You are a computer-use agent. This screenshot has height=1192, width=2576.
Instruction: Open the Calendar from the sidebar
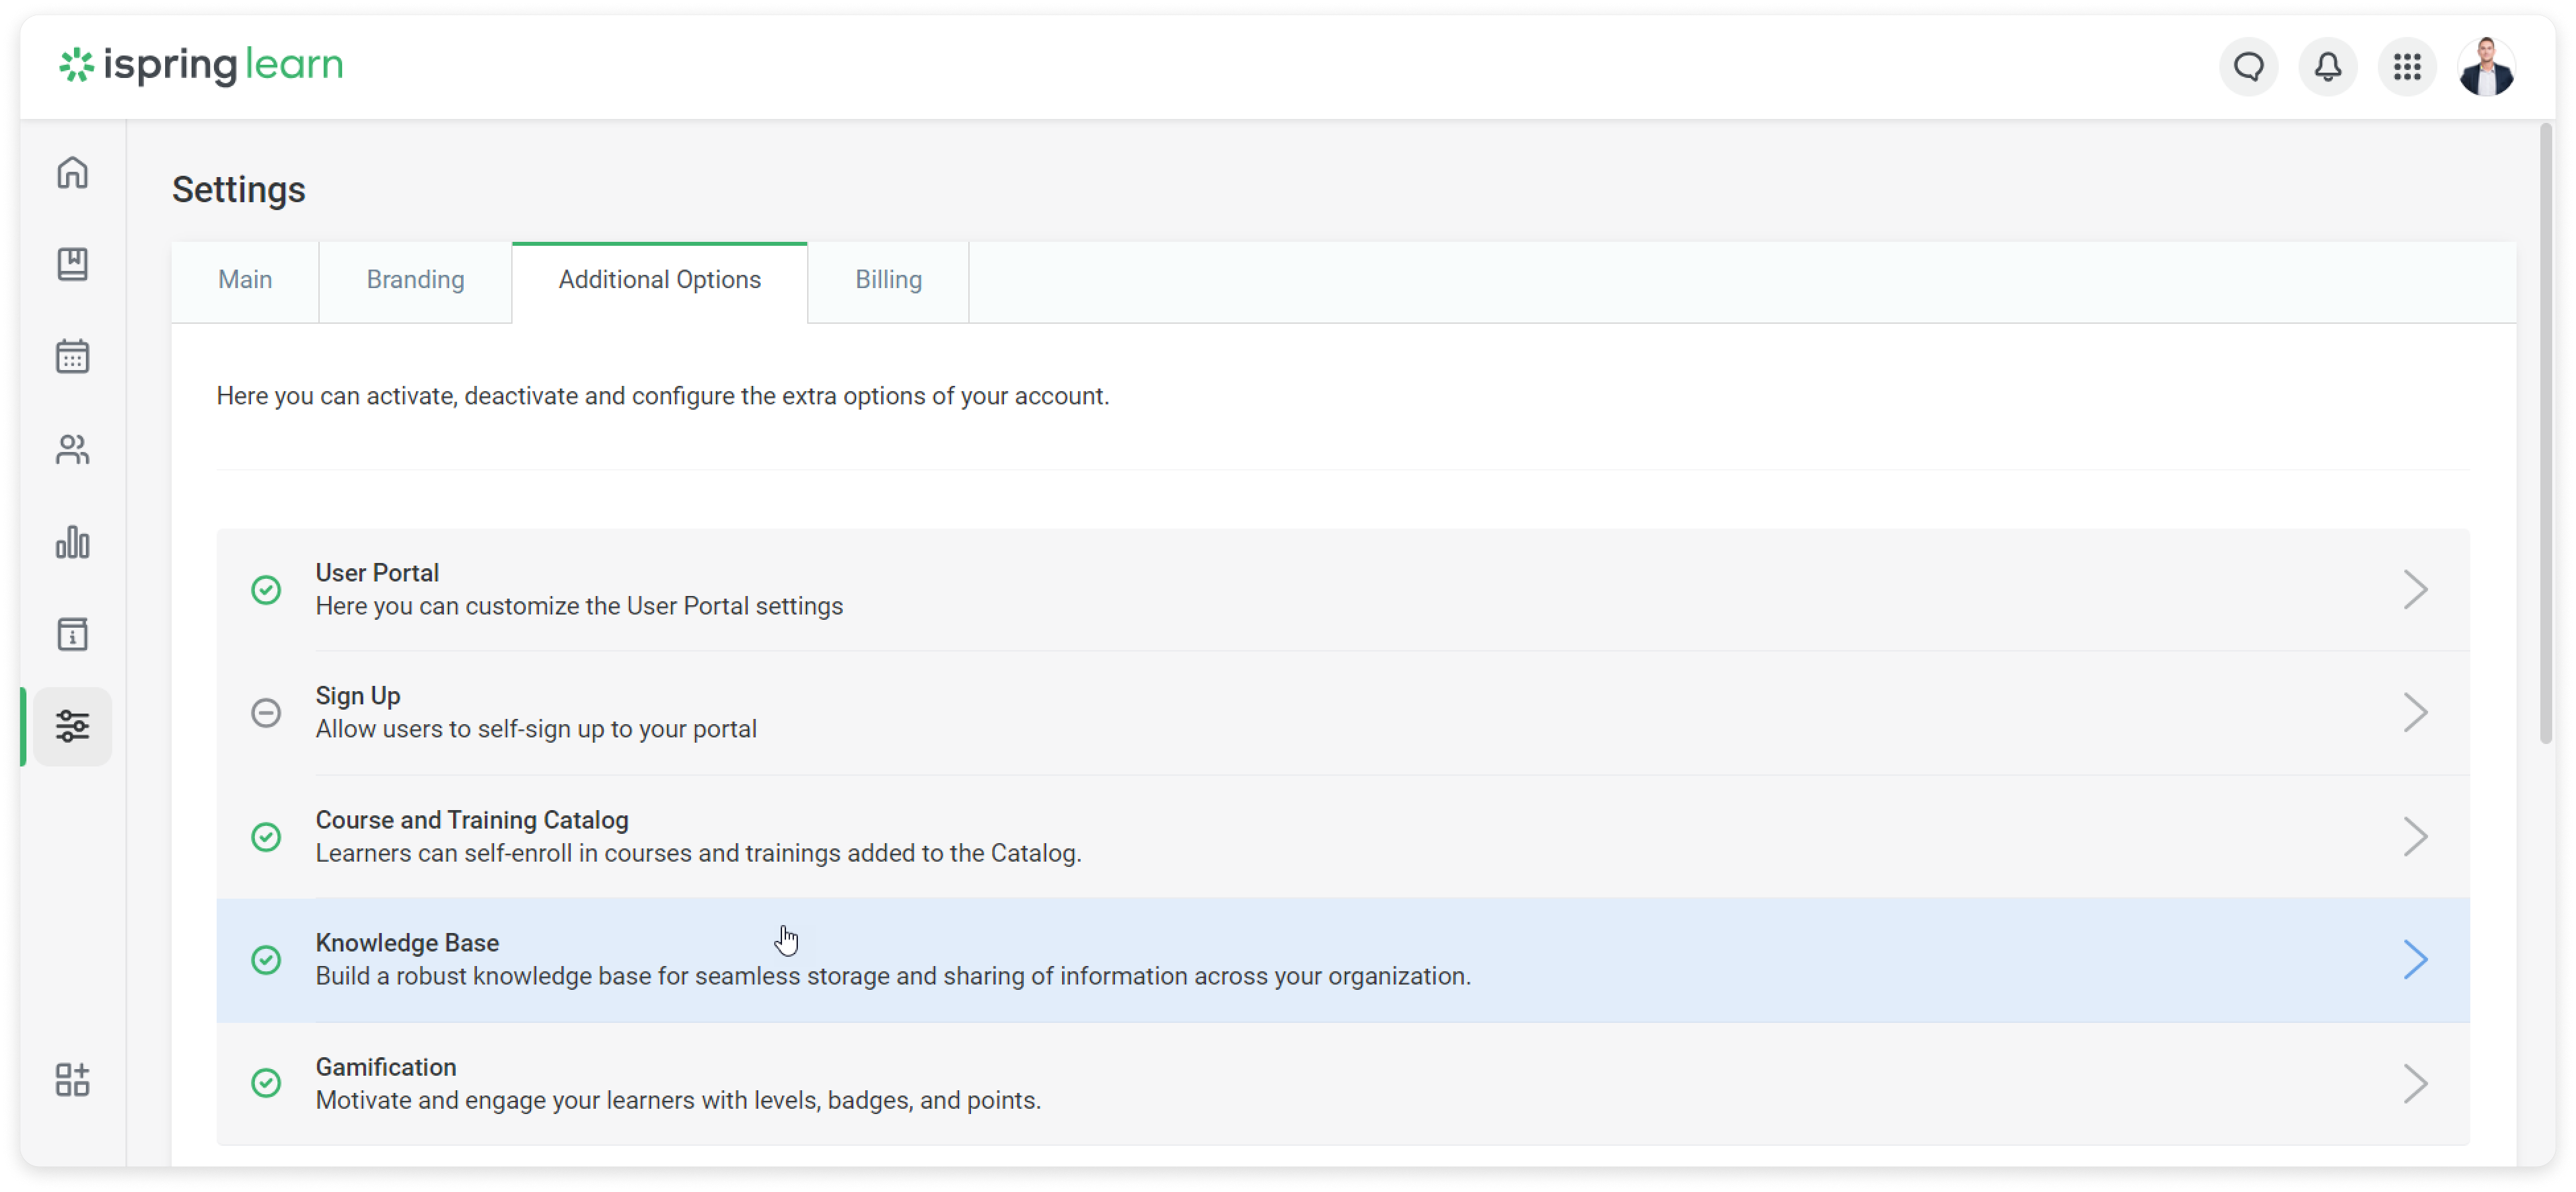(x=73, y=356)
